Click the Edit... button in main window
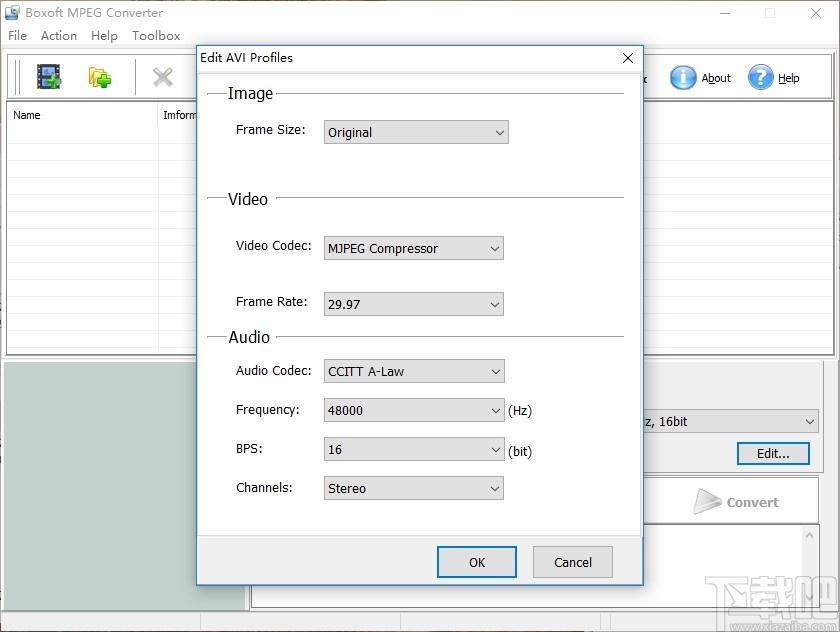The width and height of the screenshot is (840, 632). [773, 454]
